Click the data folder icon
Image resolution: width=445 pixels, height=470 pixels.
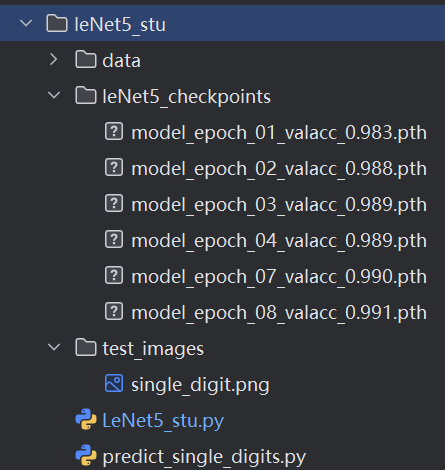(86, 59)
